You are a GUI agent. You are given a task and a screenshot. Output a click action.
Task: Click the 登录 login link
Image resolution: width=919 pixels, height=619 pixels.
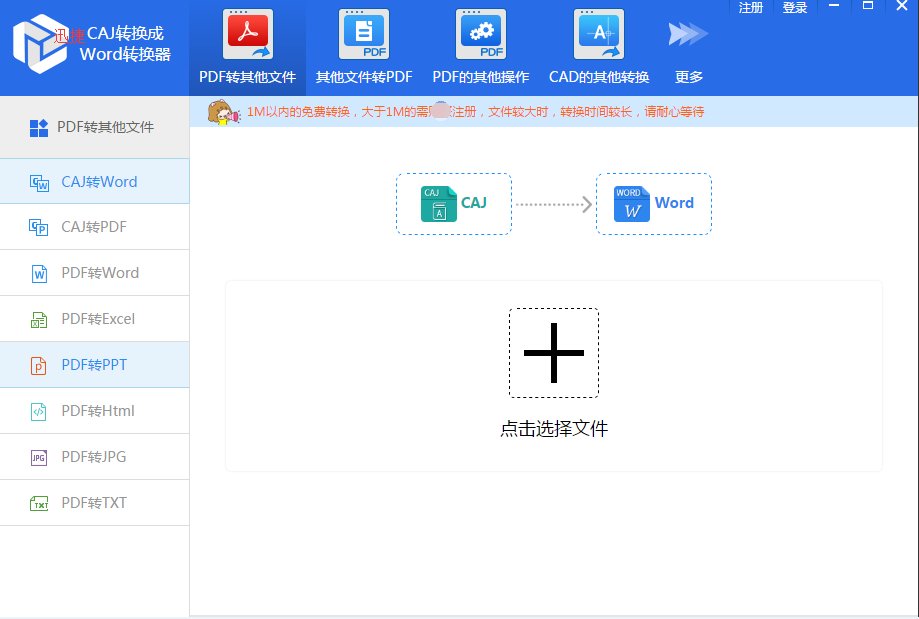click(795, 8)
